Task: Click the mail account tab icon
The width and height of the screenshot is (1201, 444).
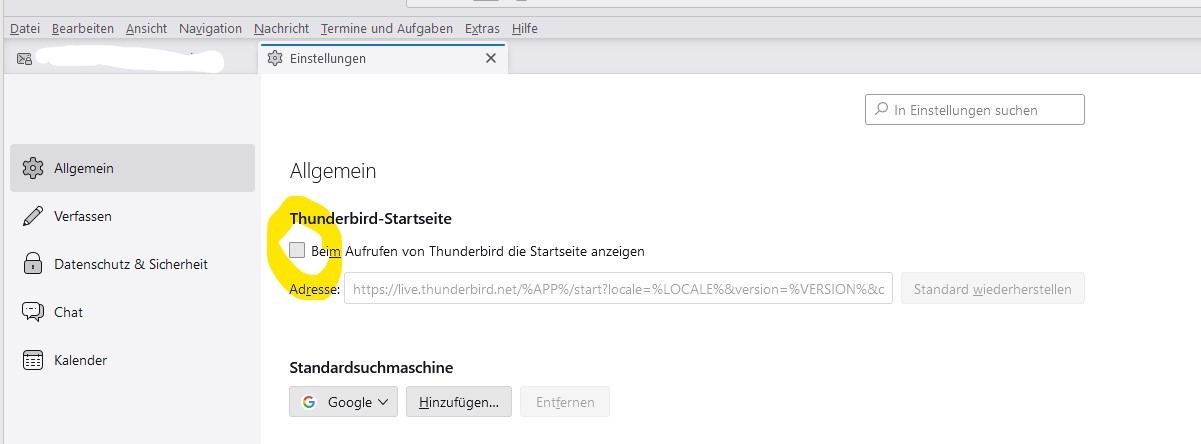Action: pyautogui.click(x=25, y=59)
